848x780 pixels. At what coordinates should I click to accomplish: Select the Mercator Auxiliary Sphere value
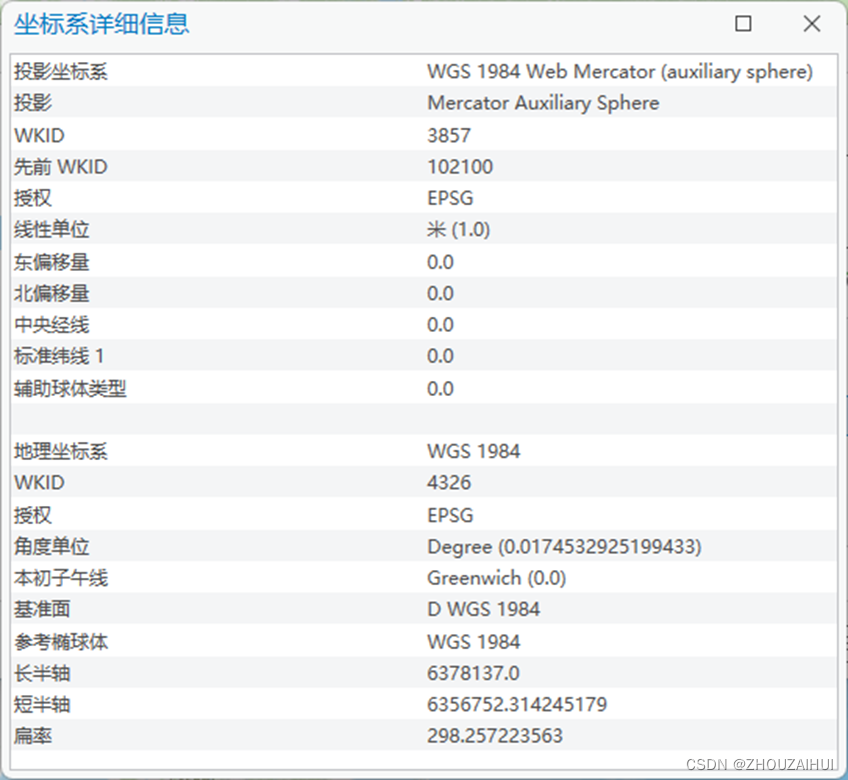tap(542, 103)
